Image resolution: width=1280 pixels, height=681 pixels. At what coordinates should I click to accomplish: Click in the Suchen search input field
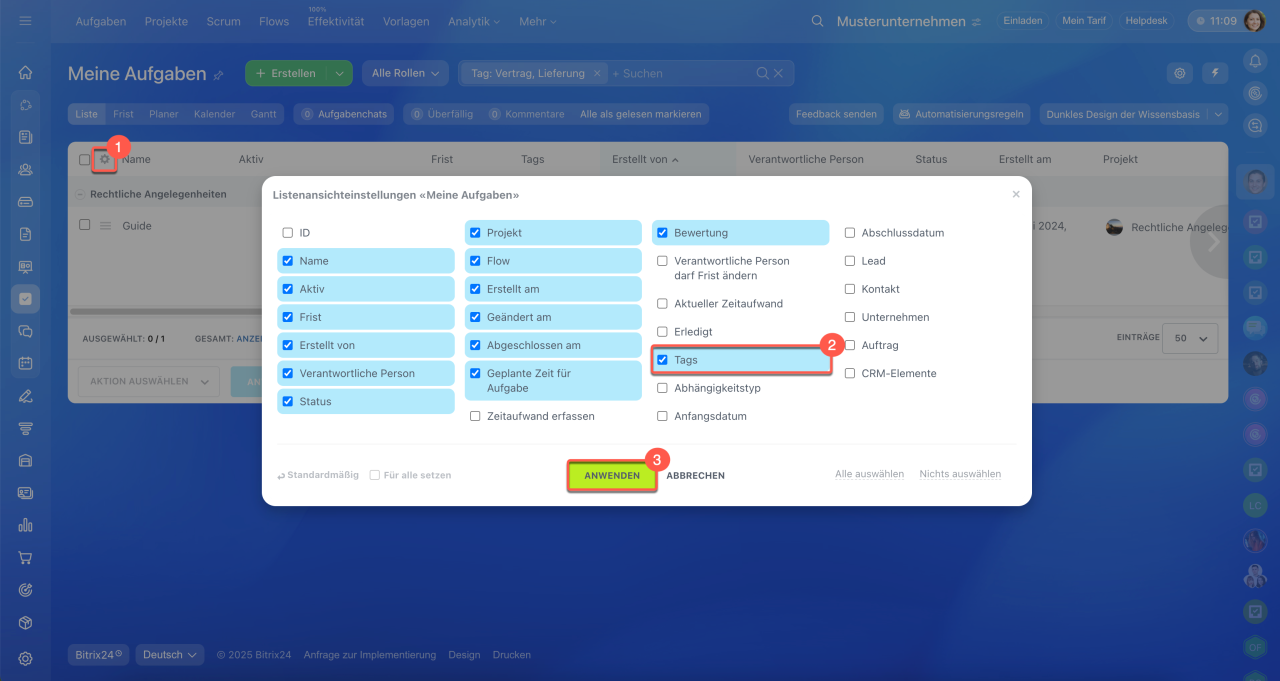pos(680,73)
